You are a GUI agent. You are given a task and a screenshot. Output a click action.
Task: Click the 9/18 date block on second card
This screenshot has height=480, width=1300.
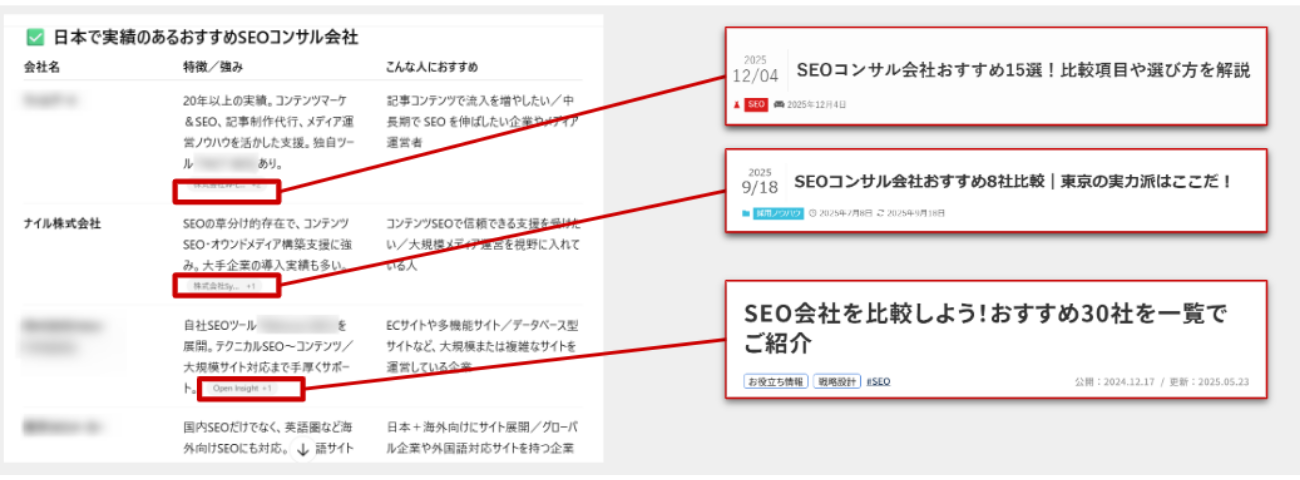759,180
